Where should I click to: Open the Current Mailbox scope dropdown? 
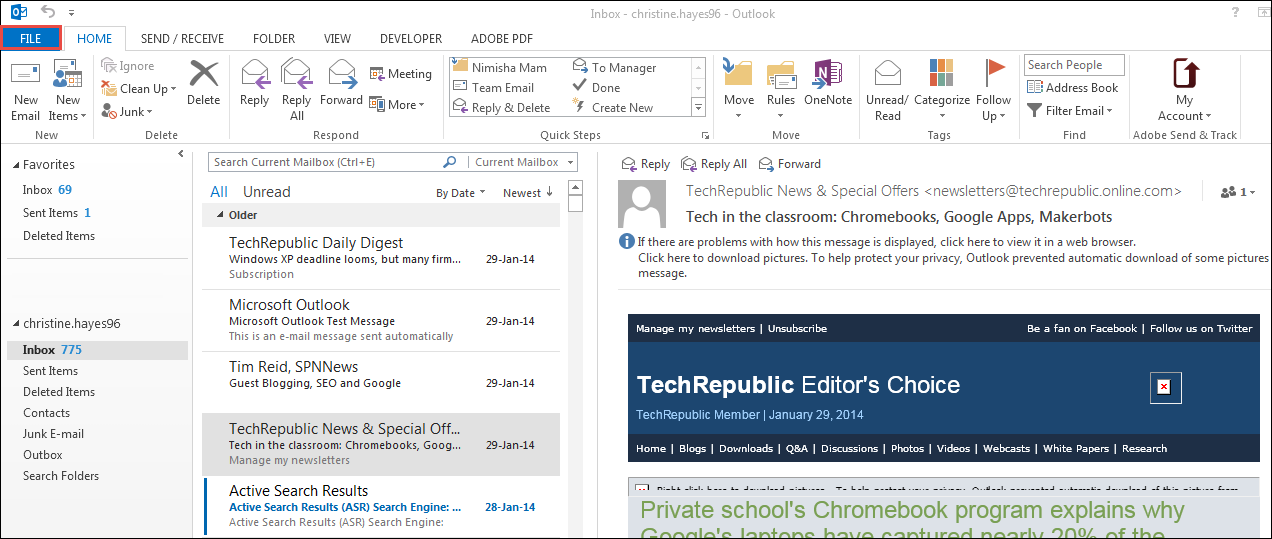(522, 162)
